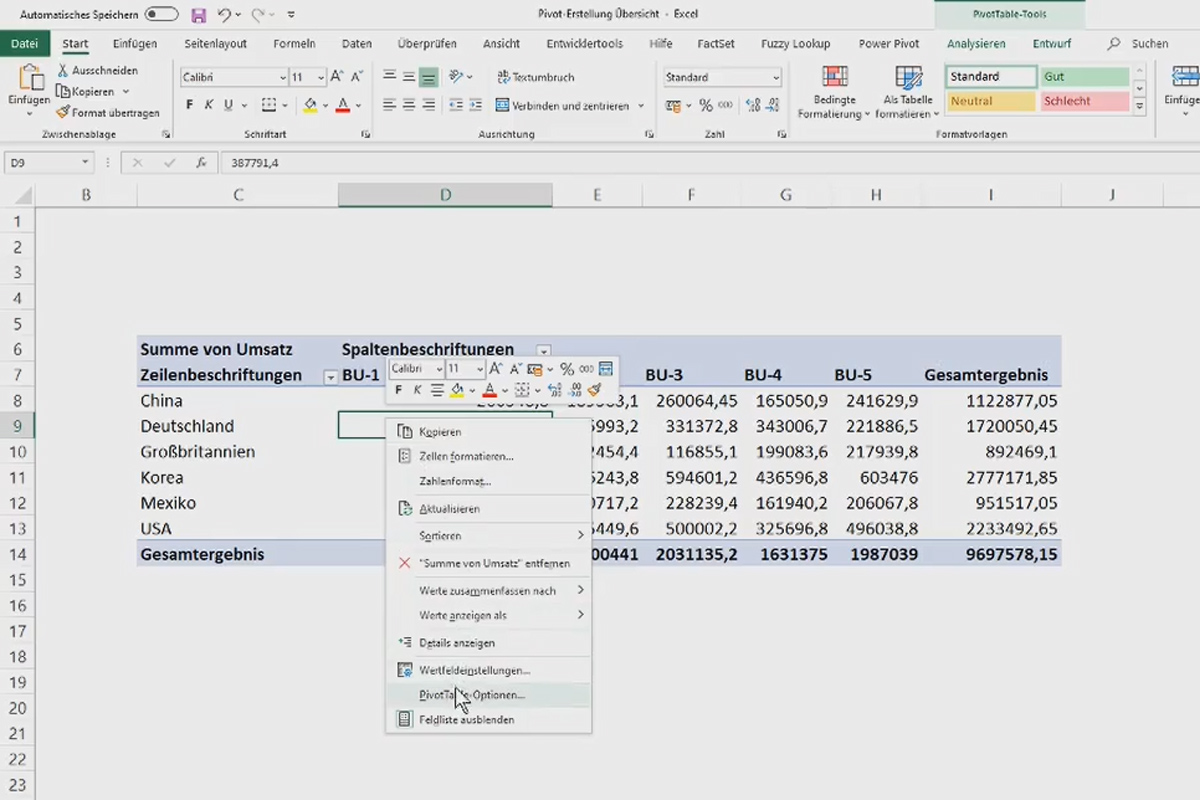Click the insert function fx icon
This screenshot has width=1200, height=800.
tap(201, 162)
